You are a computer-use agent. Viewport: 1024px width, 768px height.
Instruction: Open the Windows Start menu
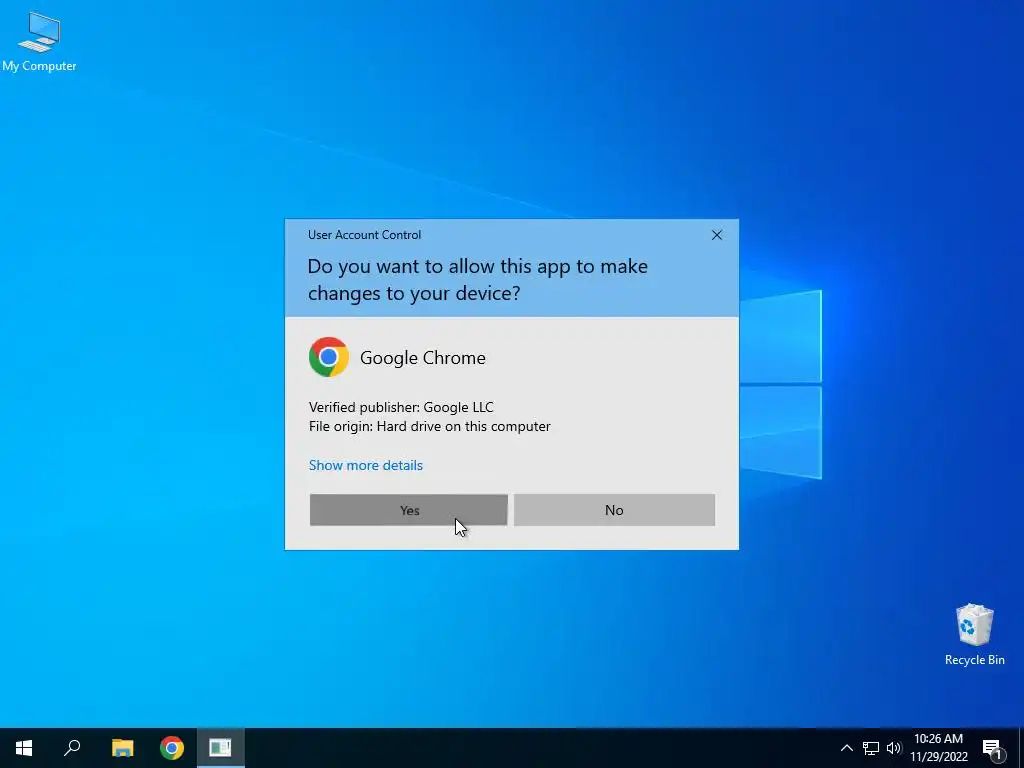24,748
